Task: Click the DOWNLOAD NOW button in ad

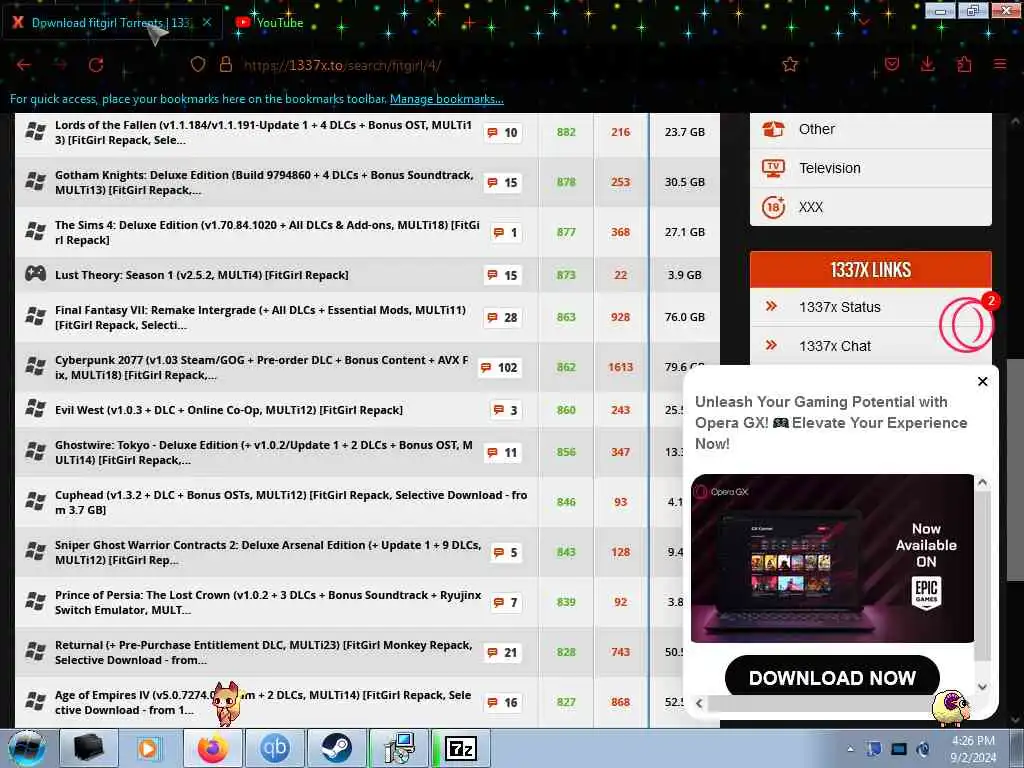Action: [832, 678]
